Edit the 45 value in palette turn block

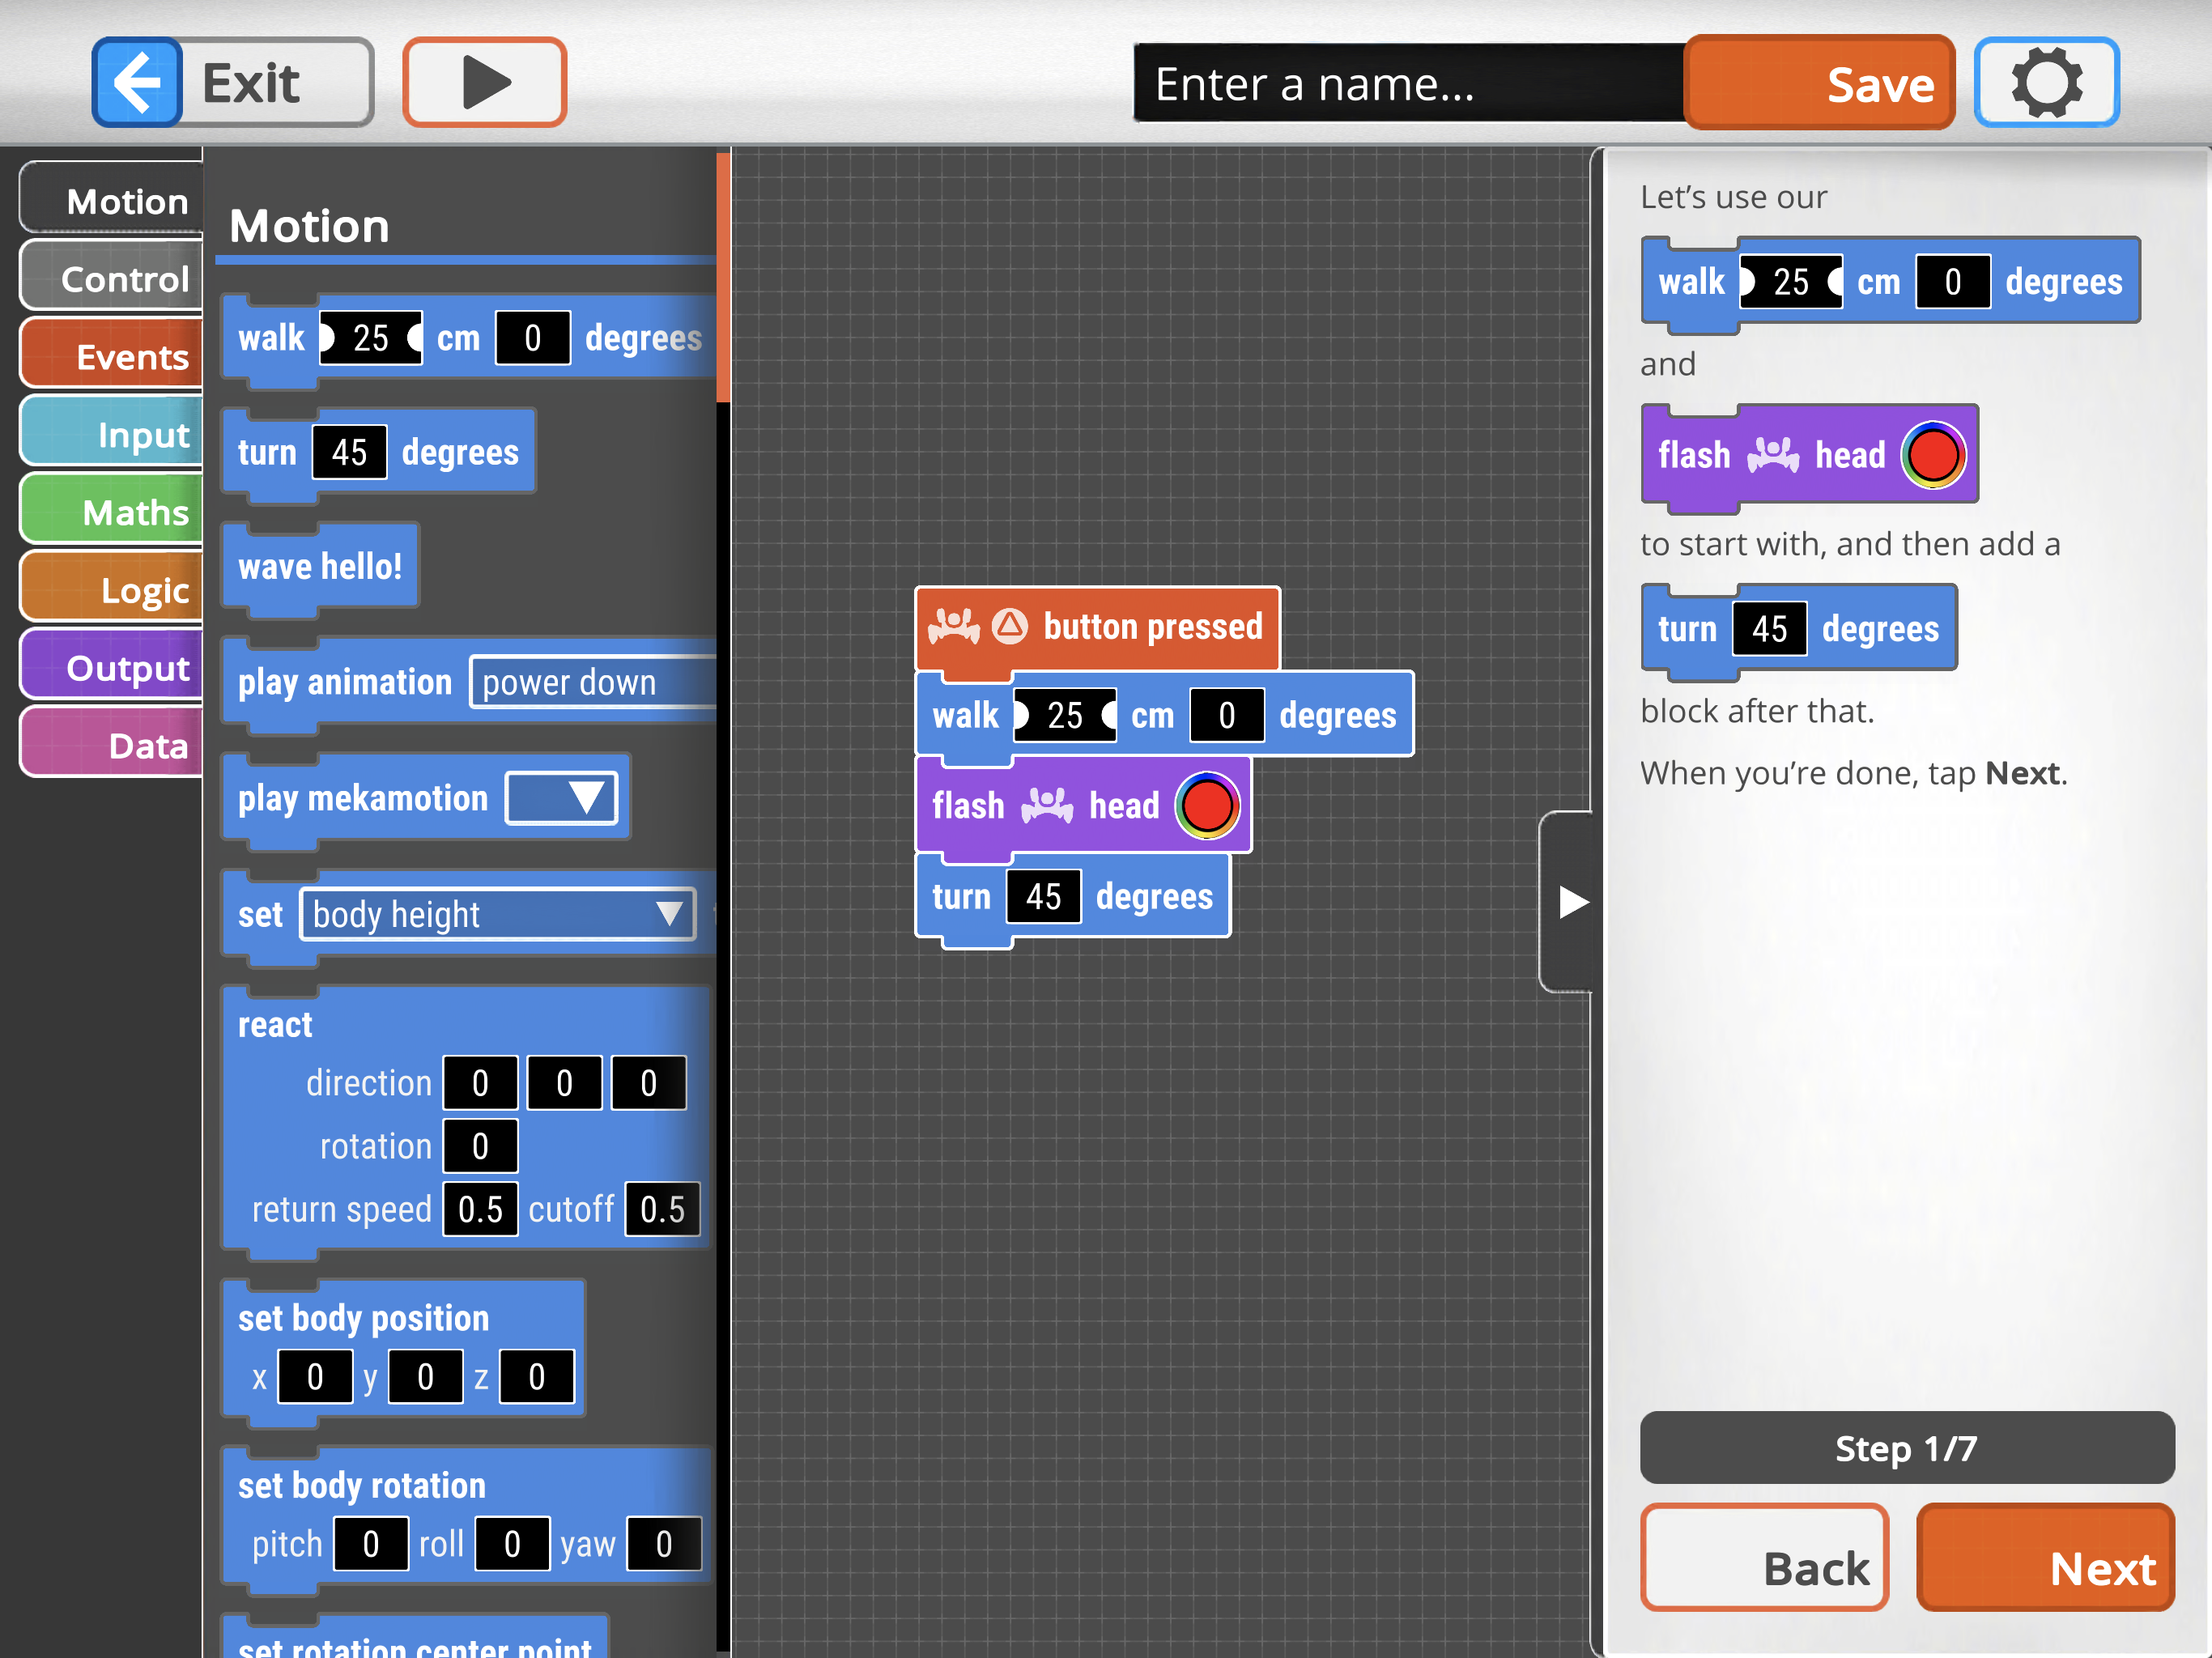point(350,452)
